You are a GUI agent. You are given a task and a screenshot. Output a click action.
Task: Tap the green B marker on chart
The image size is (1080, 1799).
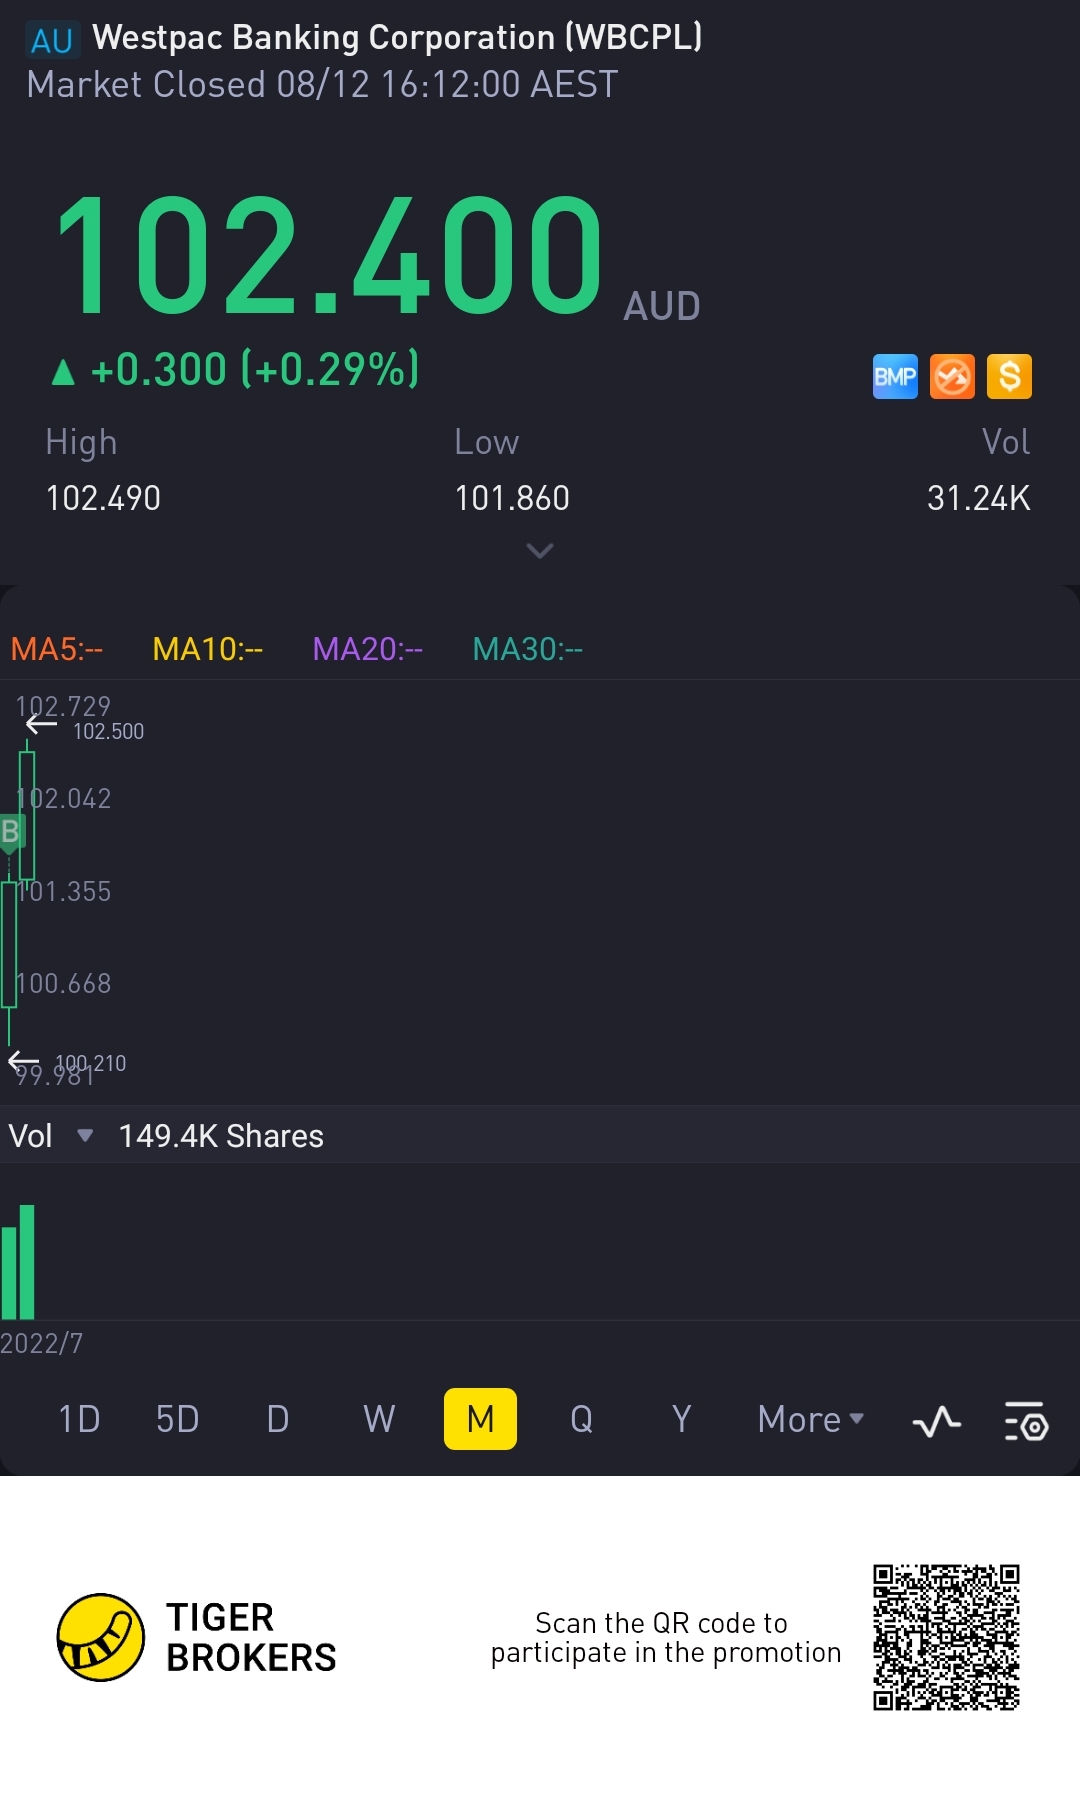tap(11, 832)
